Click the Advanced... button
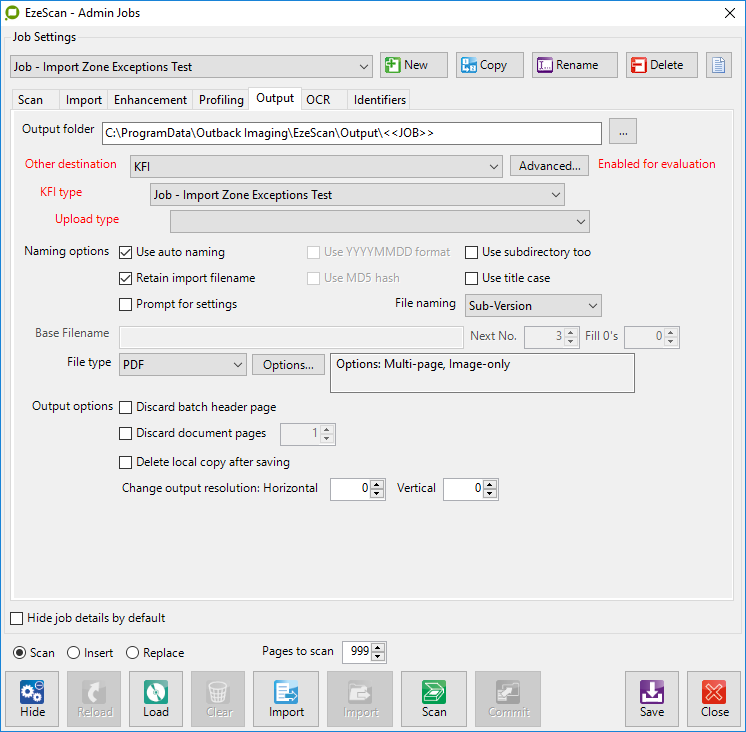Screen dimensions: 746x732 (549, 166)
